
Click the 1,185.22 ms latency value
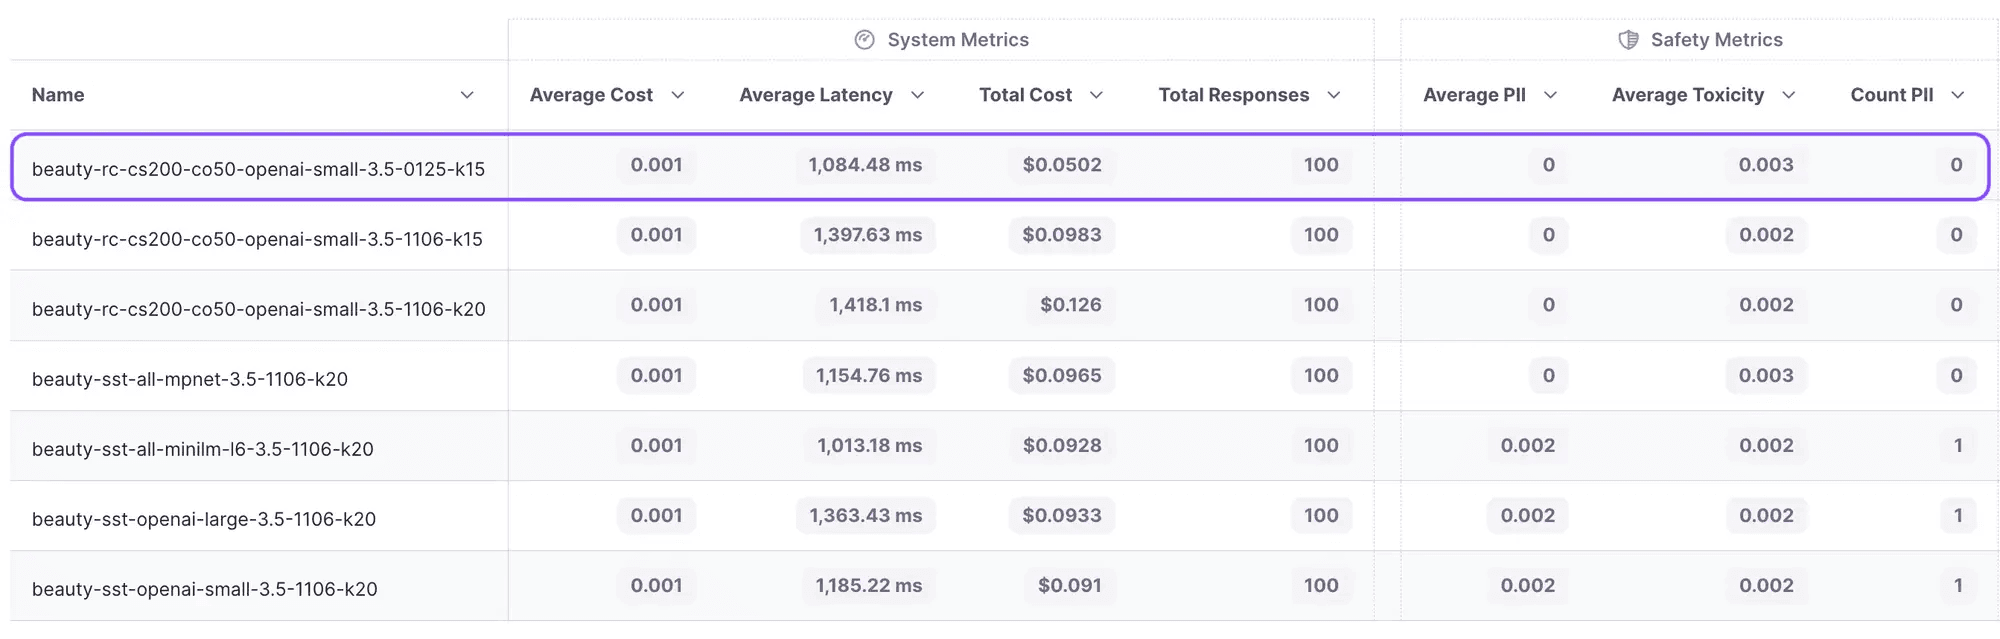(x=868, y=585)
